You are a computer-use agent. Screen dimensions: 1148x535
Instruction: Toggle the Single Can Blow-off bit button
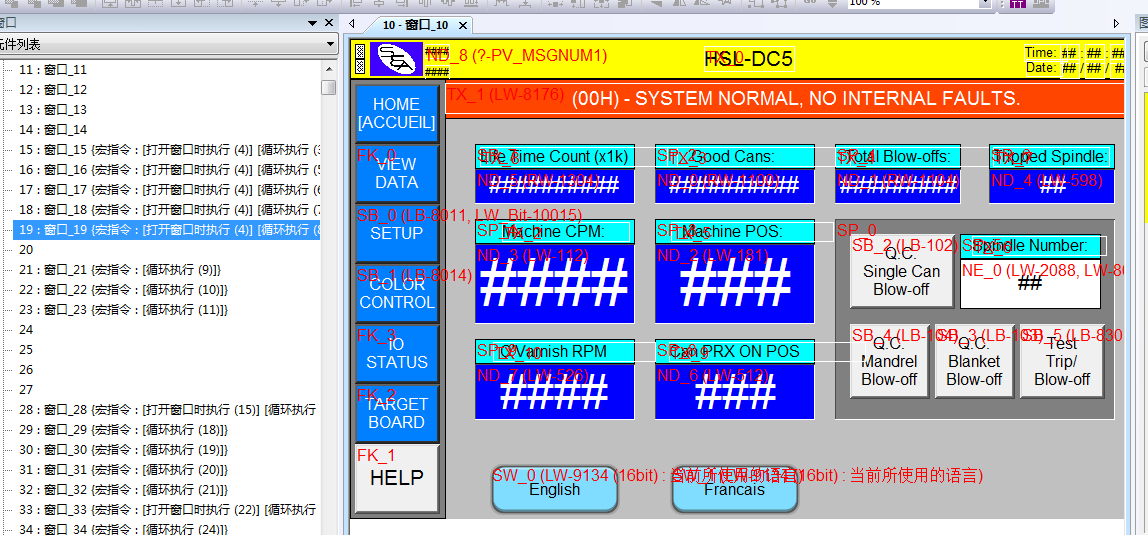901,273
